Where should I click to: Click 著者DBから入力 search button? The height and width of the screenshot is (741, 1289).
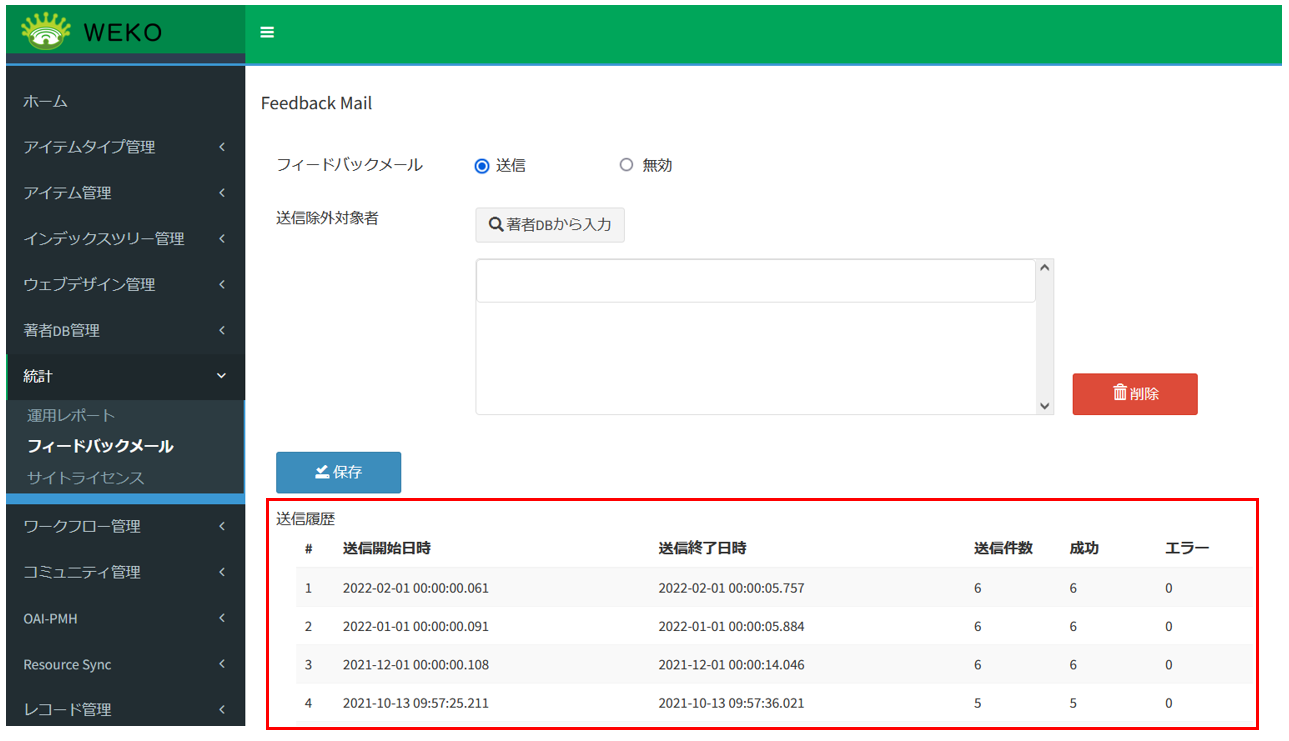point(550,225)
